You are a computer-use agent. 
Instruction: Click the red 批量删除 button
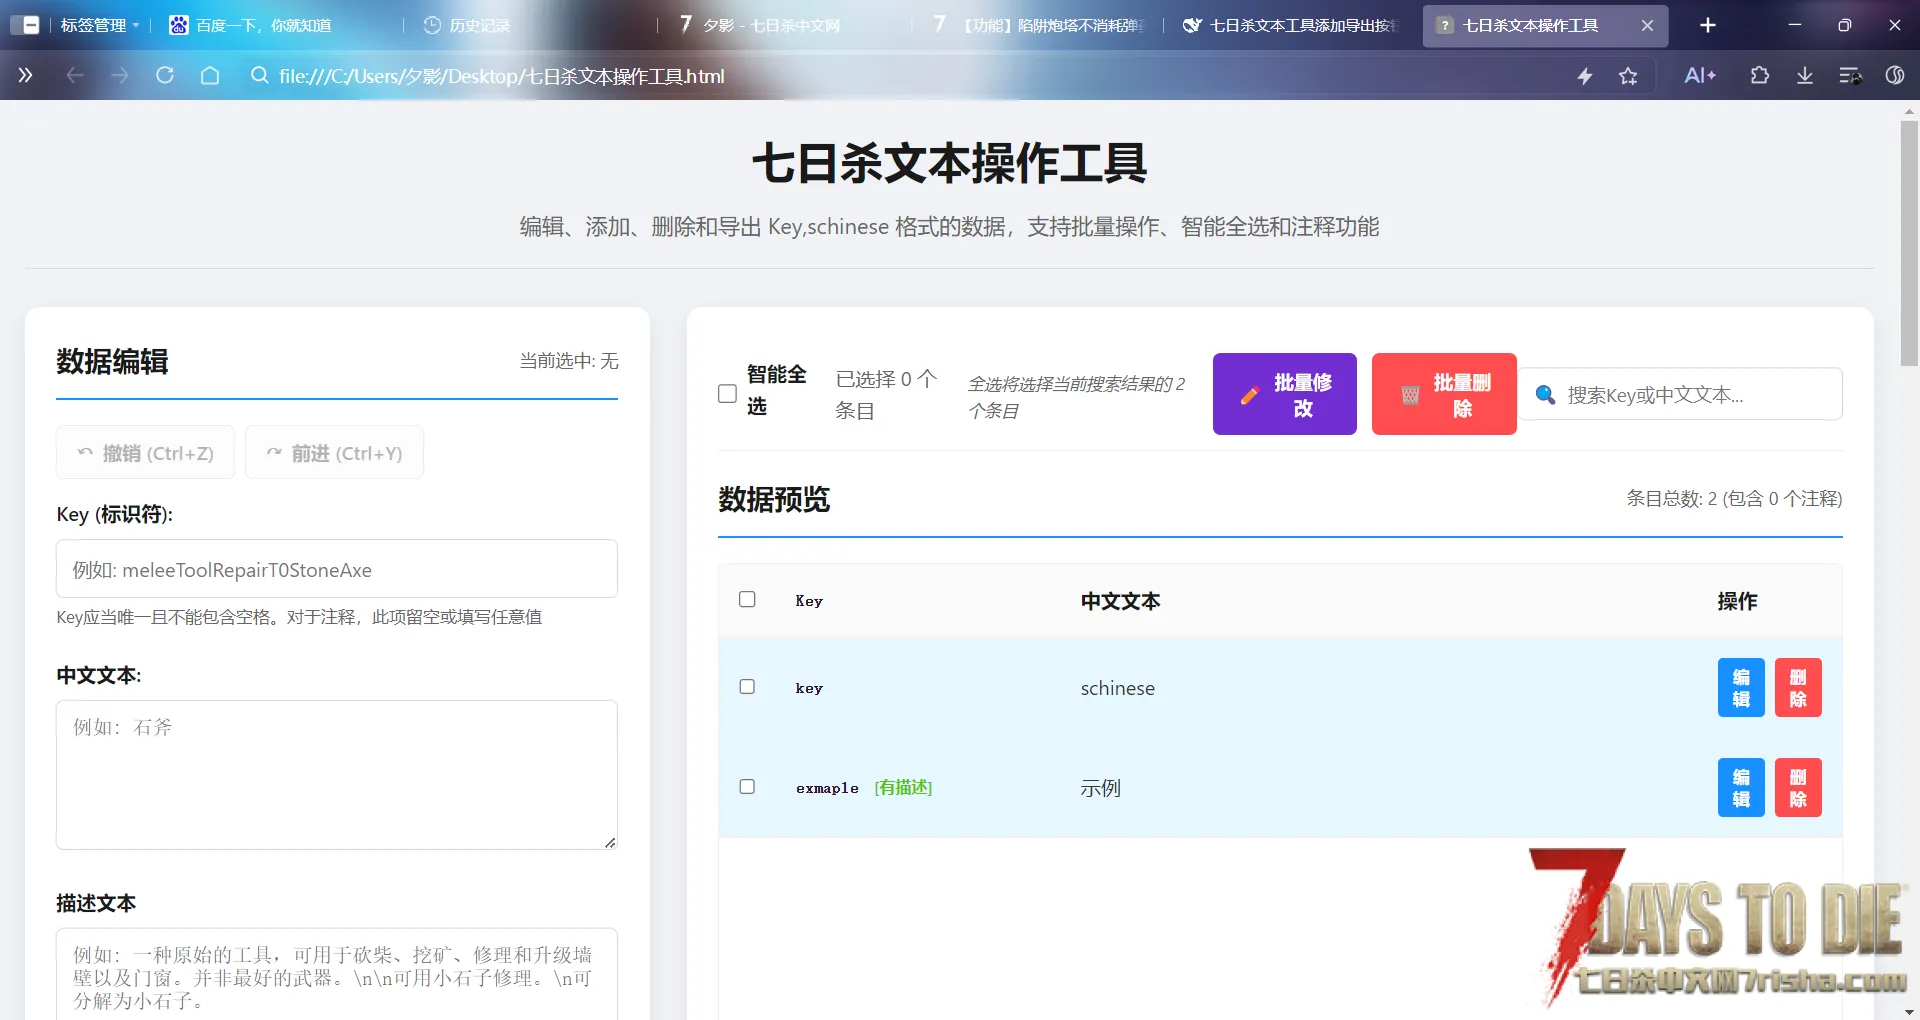click(x=1443, y=394)
